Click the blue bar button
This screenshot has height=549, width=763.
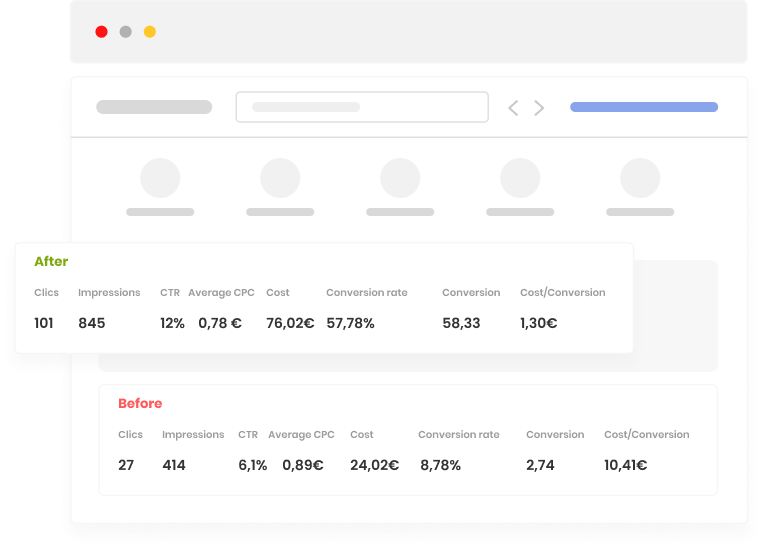[x=644, y=107]
